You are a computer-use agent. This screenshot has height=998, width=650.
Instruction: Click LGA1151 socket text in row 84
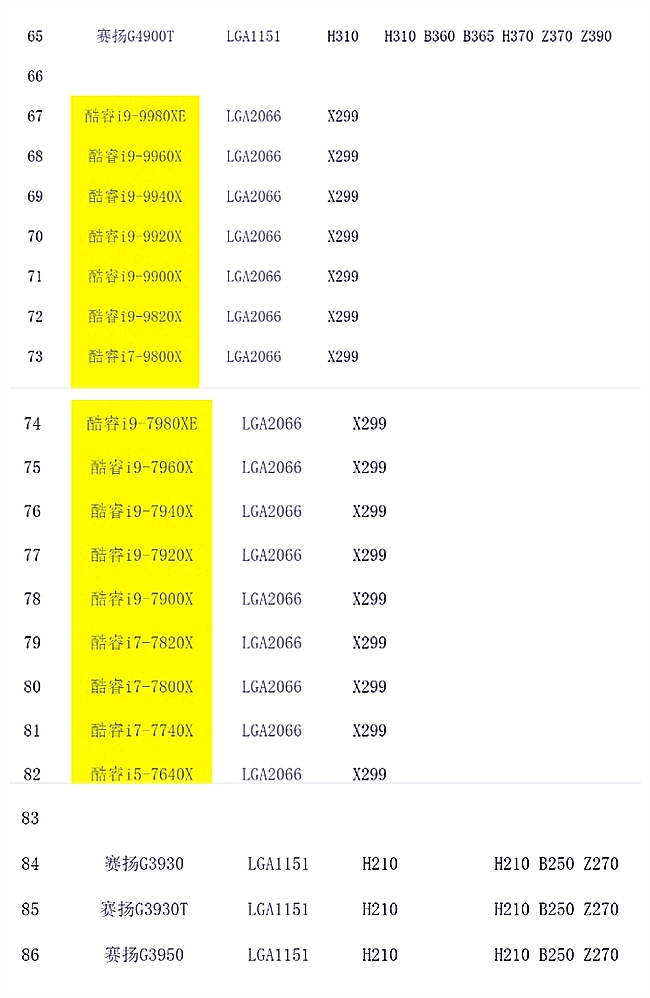pos(278,864)
